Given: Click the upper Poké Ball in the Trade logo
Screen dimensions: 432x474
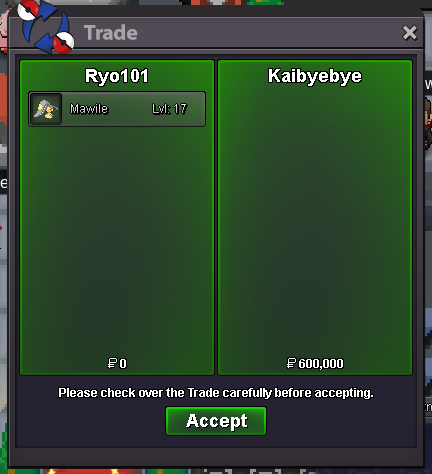Looking at the screenshot, I should pos(28,11).
